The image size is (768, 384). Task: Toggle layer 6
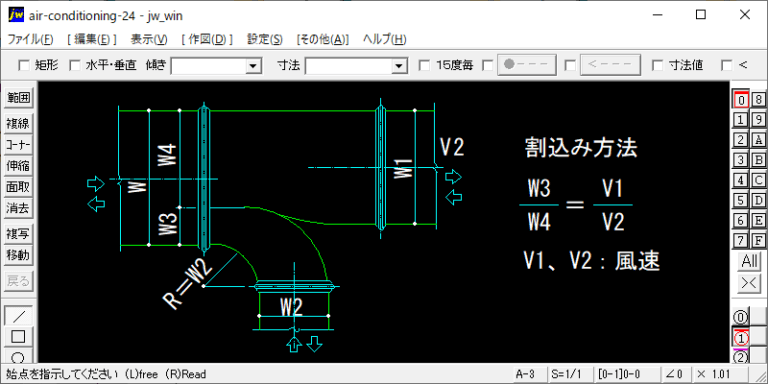tap(741, 220)
